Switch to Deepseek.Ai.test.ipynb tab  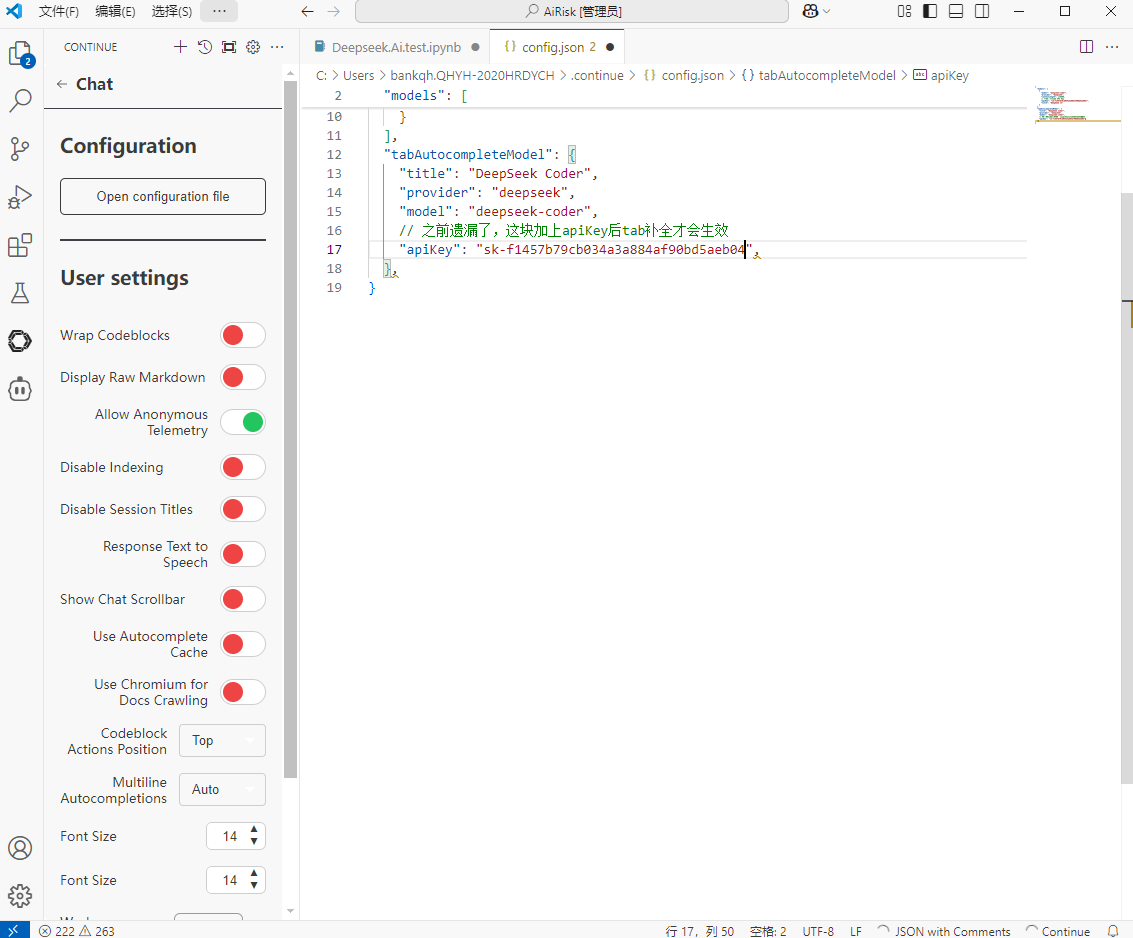396,47
